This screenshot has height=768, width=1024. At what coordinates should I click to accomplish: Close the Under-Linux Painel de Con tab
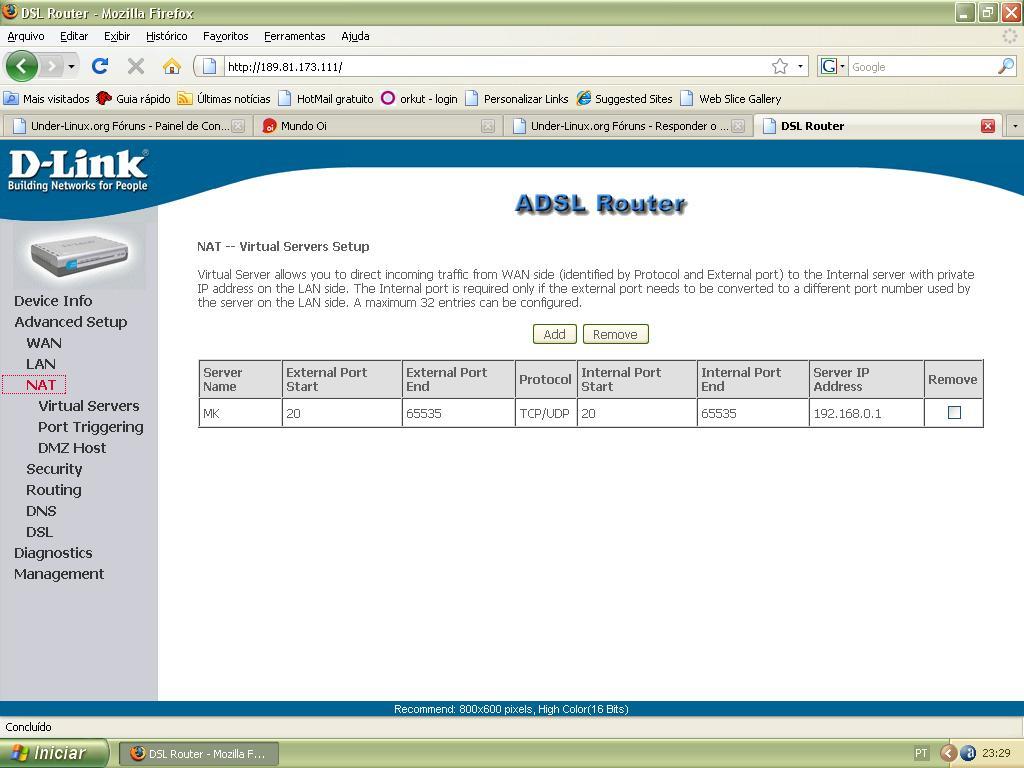(x=238, y=126)
